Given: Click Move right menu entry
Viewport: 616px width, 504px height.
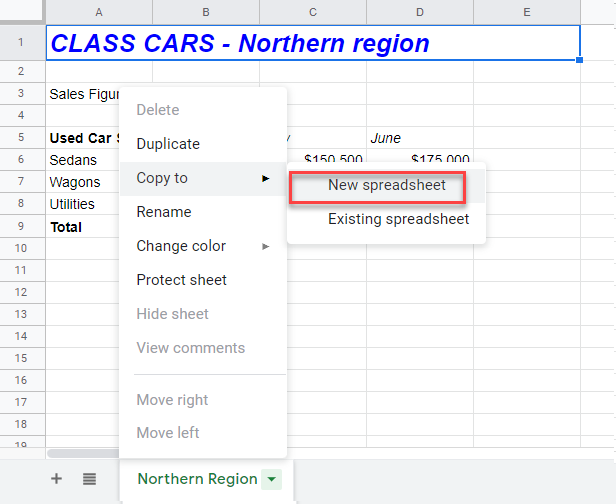Looking at the screenshot, I should point(173,400).
